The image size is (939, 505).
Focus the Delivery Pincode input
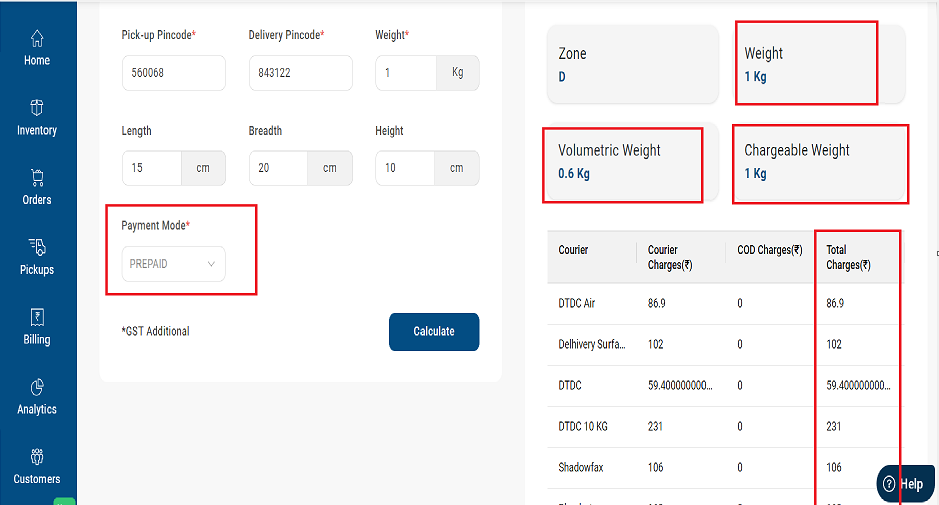300,73
